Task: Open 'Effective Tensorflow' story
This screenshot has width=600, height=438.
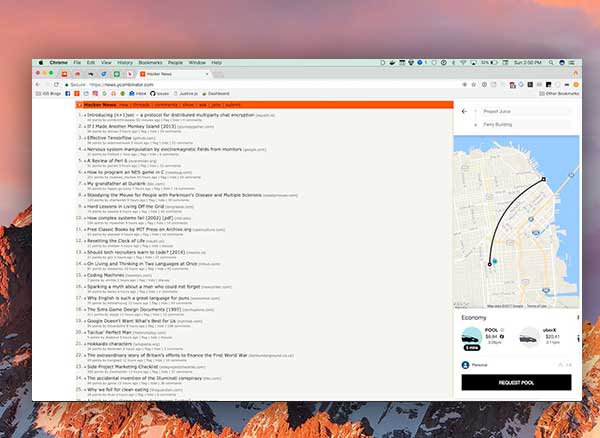Action: [x=109, y=138]
